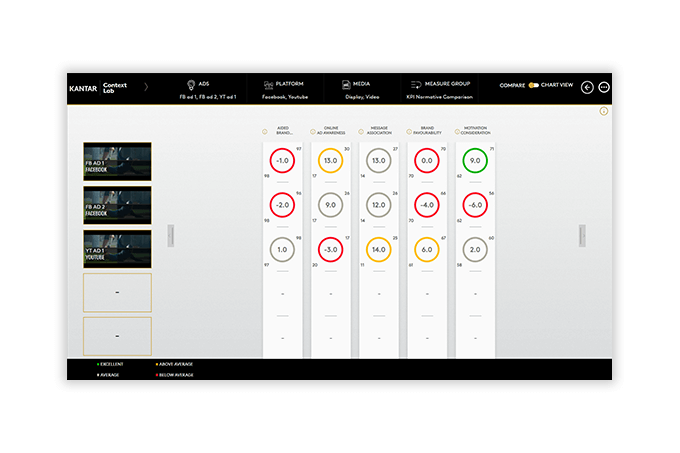The image size is (680, 453).
Task: Select the FB AD 1 Facebook thumbnail
Action: 117,160
